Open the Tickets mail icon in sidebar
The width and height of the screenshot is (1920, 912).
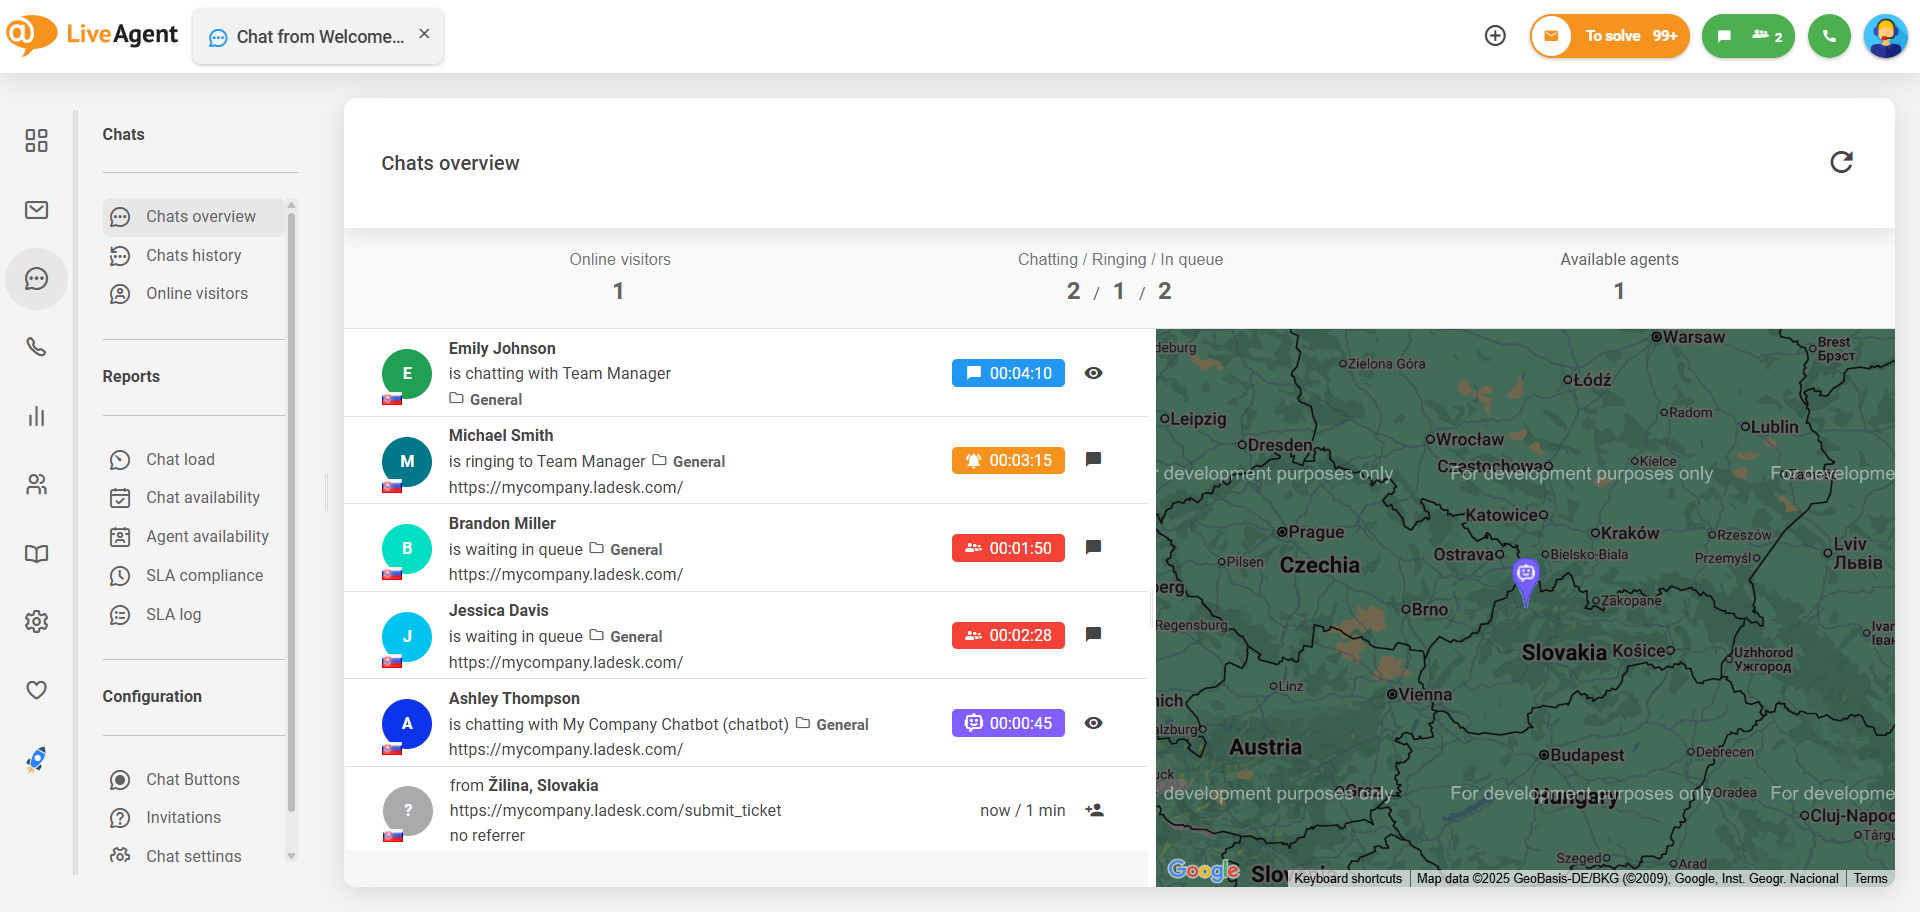(37, 210)
